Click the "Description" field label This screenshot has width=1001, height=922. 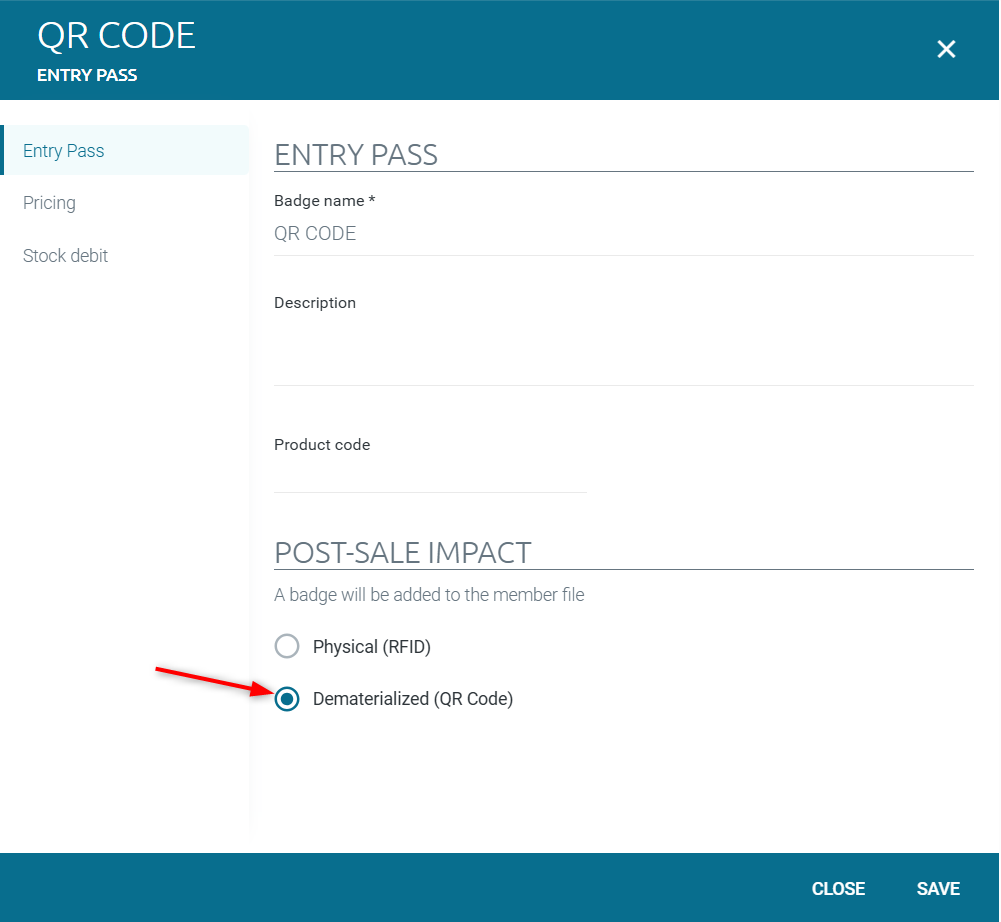pos(314,303)
